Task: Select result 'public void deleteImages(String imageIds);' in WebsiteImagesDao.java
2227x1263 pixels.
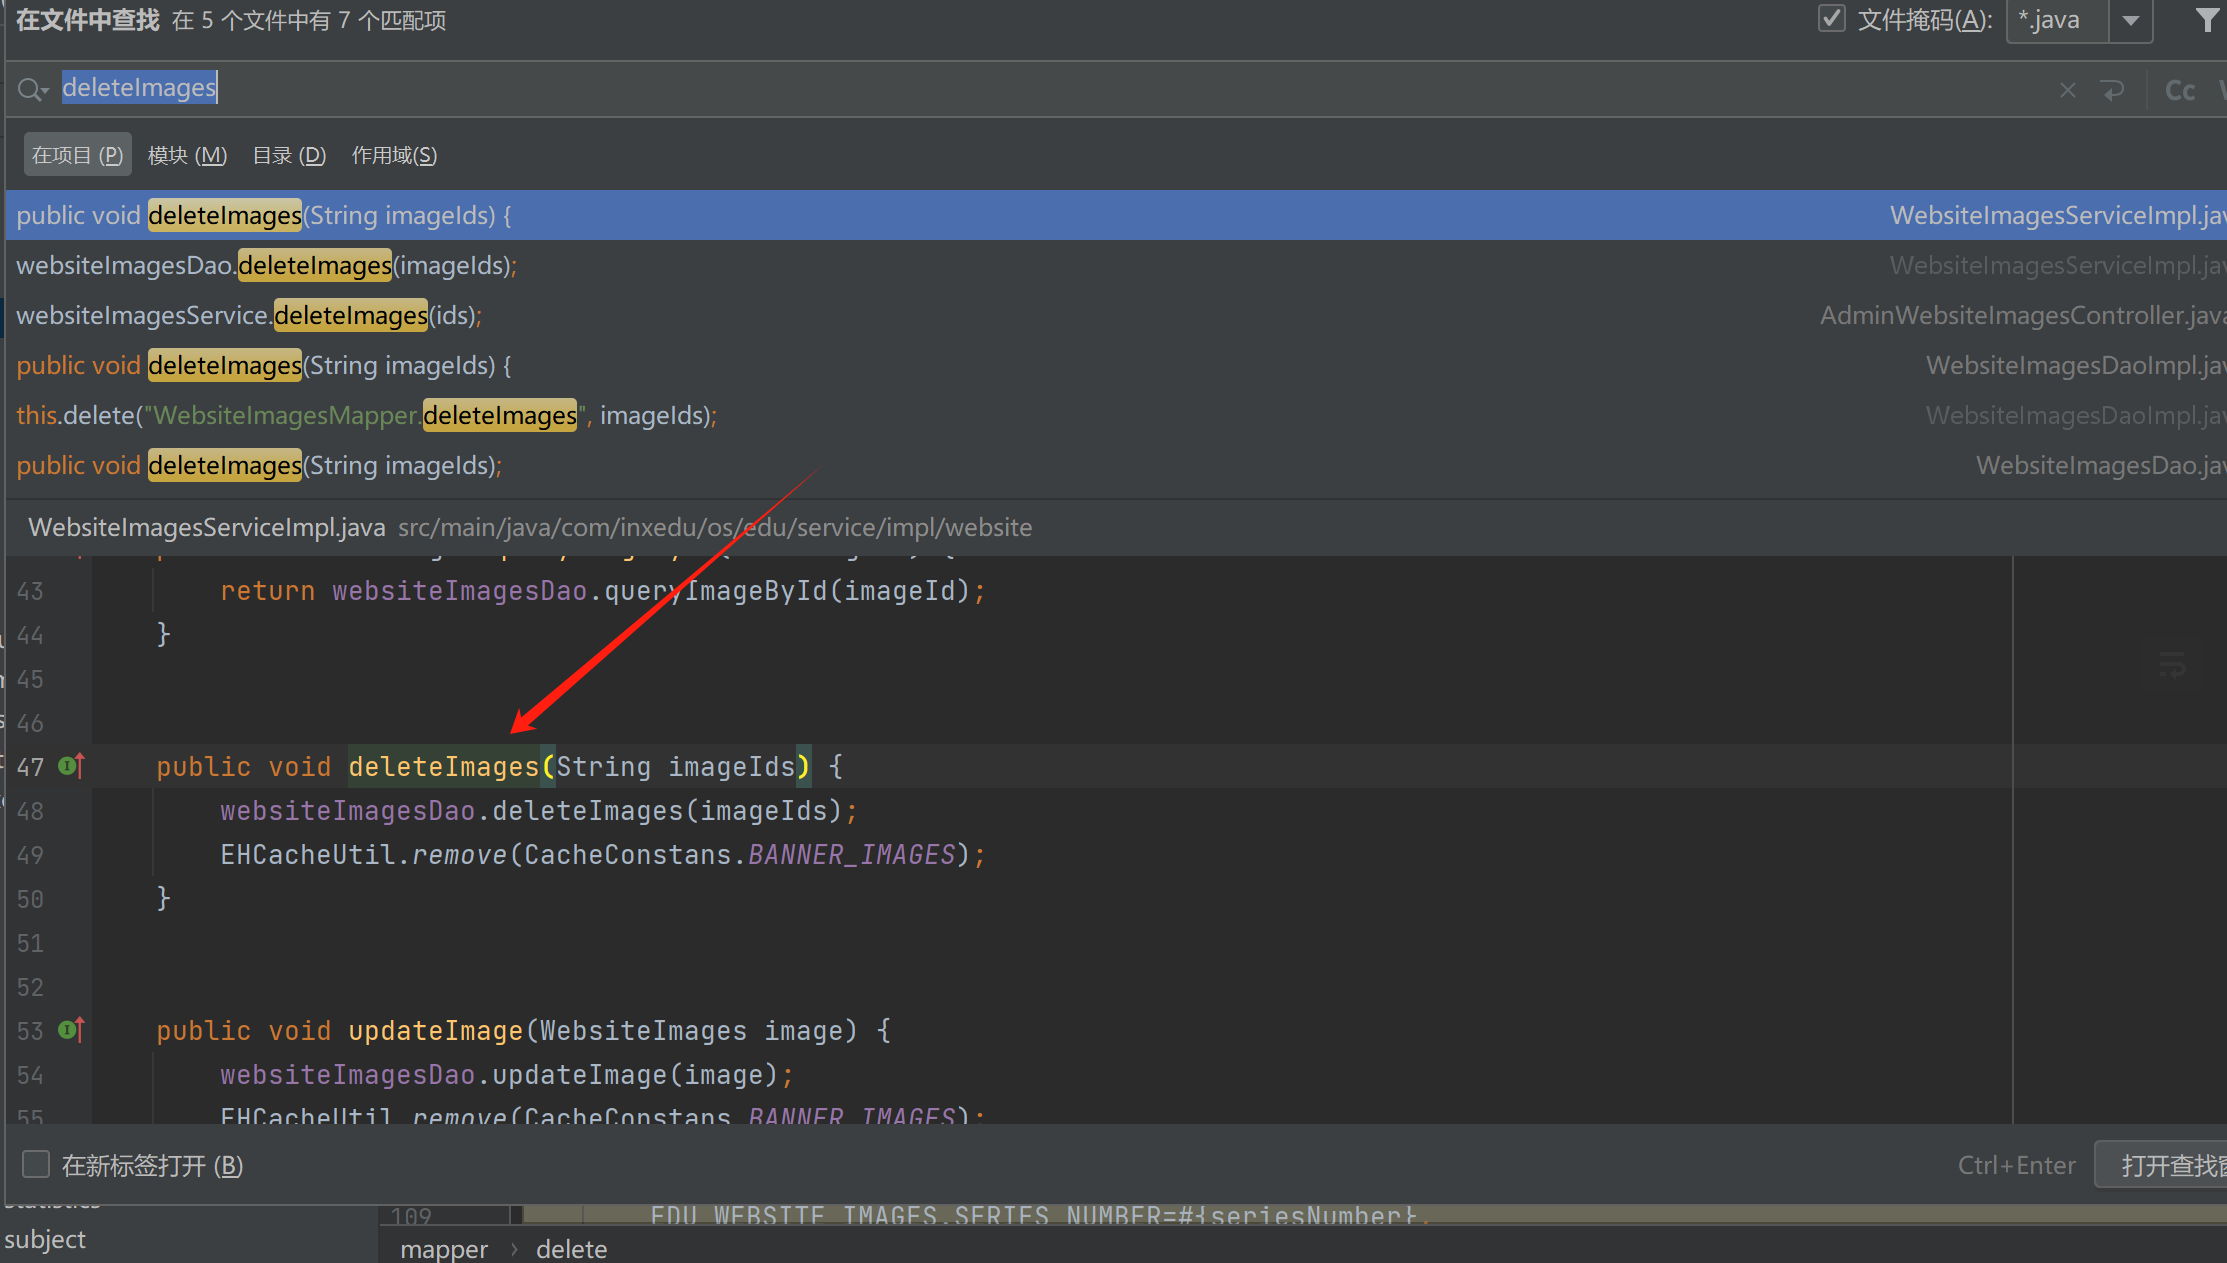Action: click(1116, 465)
